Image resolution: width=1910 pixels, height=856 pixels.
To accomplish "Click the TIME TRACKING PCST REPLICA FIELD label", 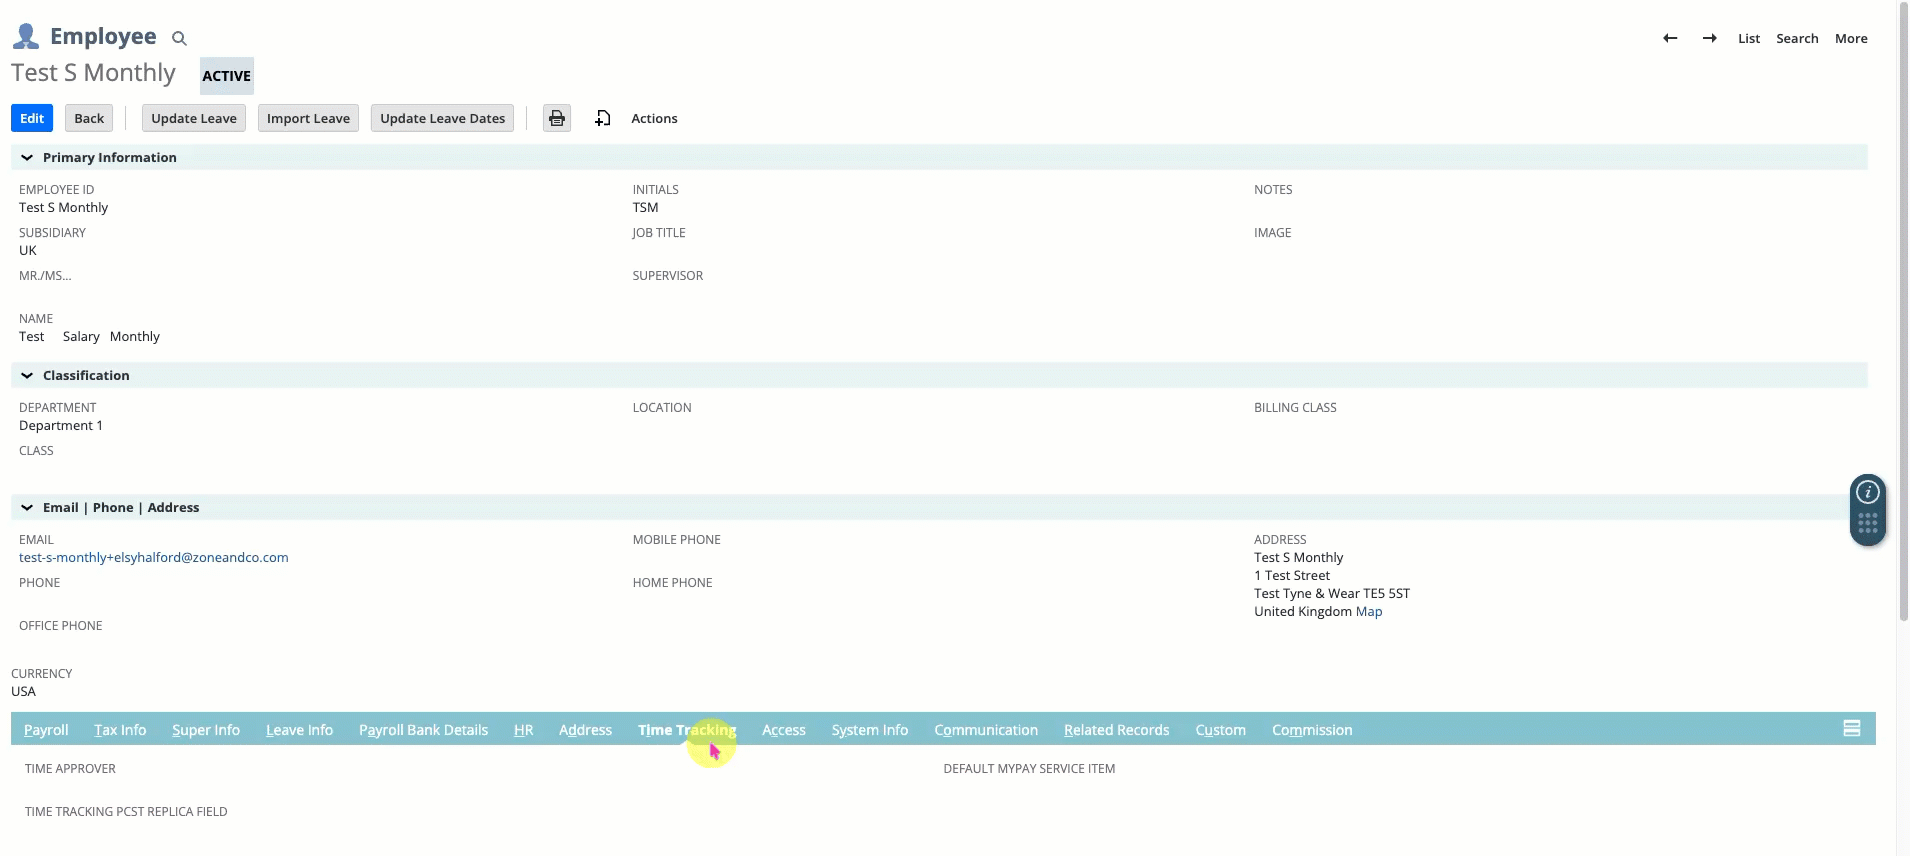I will pos(126,811).
